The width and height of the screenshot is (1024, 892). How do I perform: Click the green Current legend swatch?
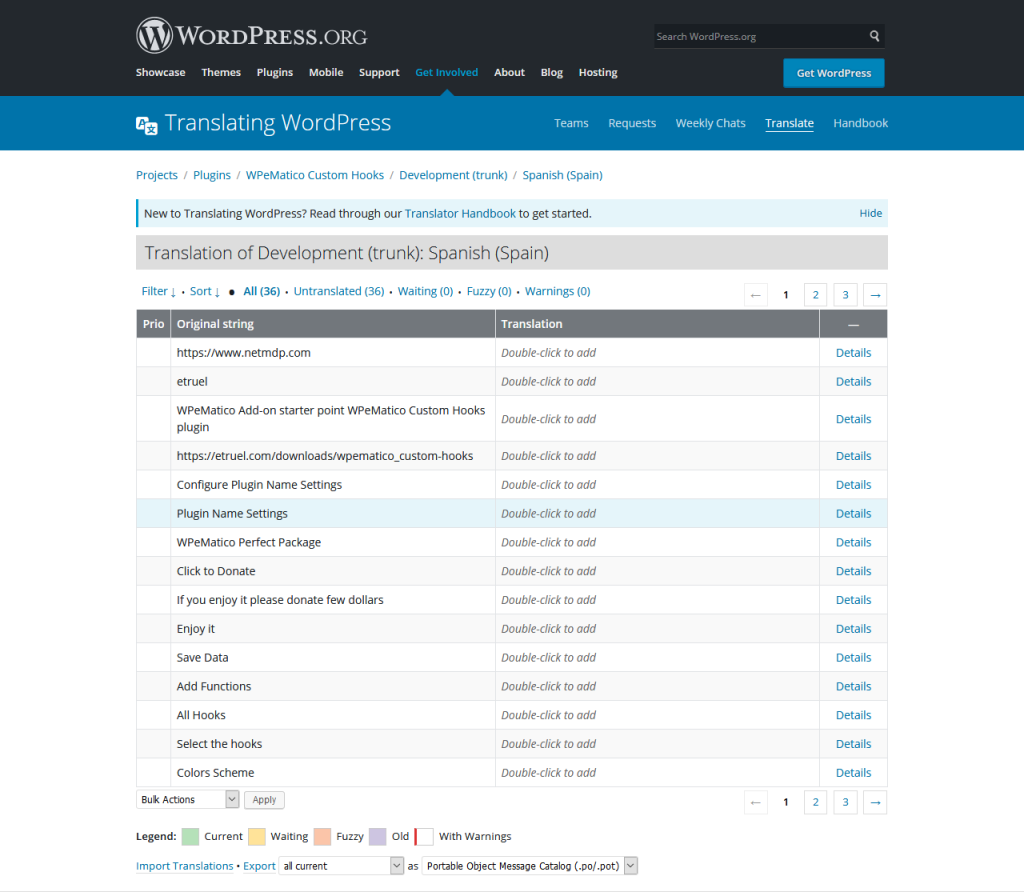tap(190, 836)
